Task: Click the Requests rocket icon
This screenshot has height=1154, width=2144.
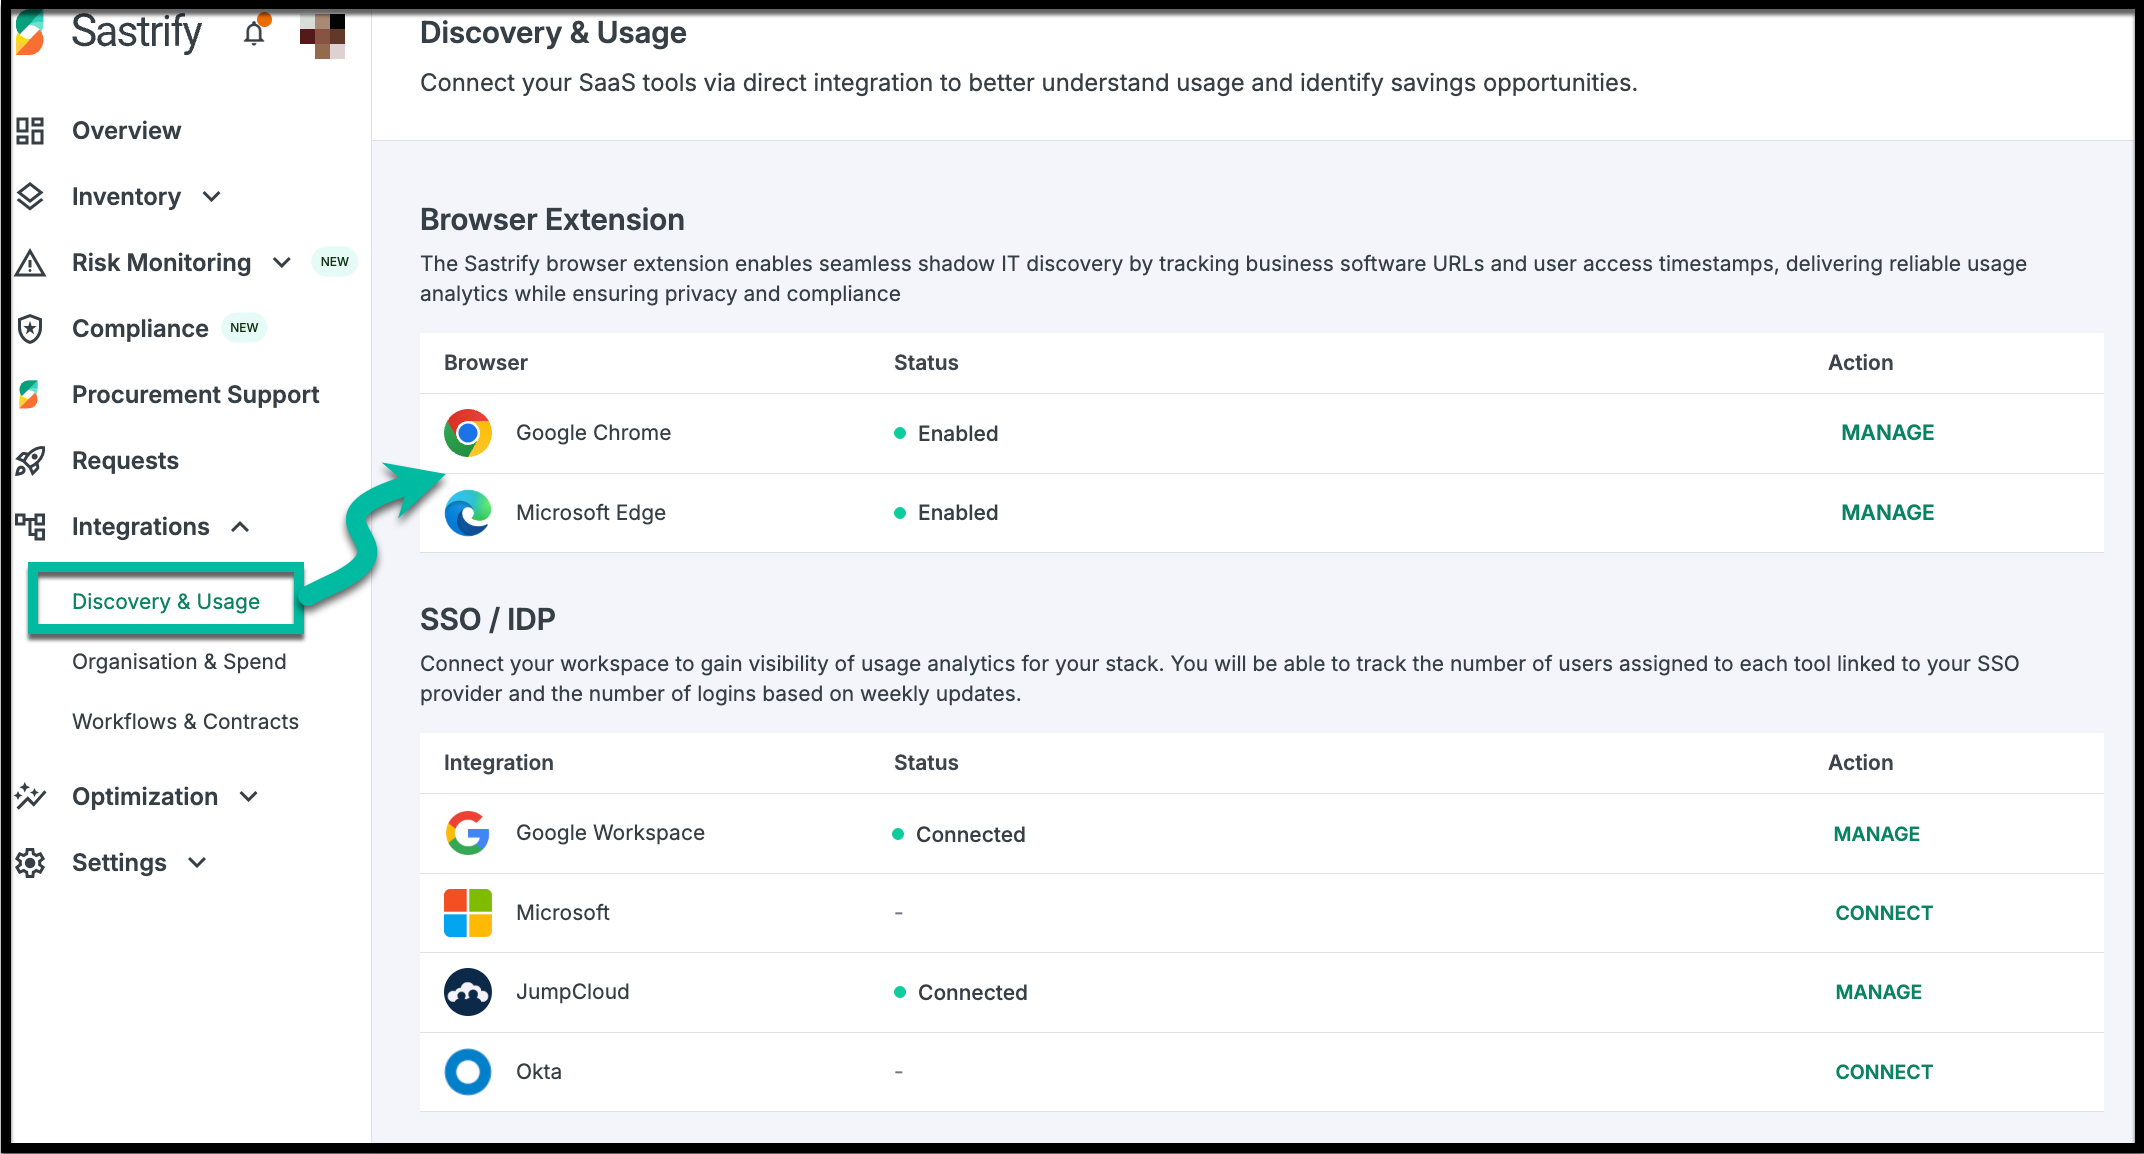Action: [x=30, y=461]
